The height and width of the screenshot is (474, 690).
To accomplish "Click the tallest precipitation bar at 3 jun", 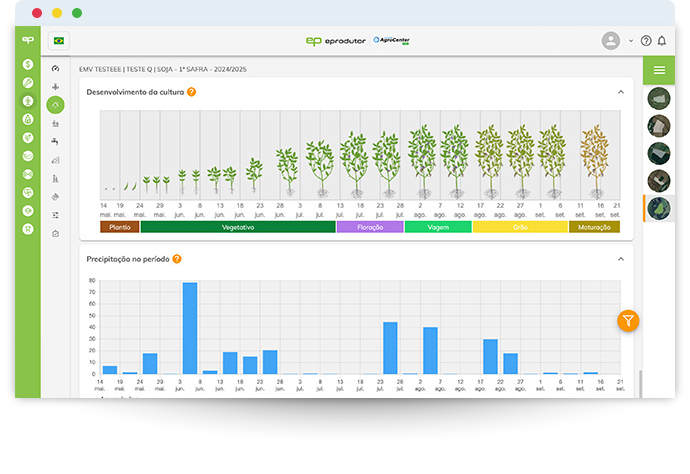I will [189, 328].
